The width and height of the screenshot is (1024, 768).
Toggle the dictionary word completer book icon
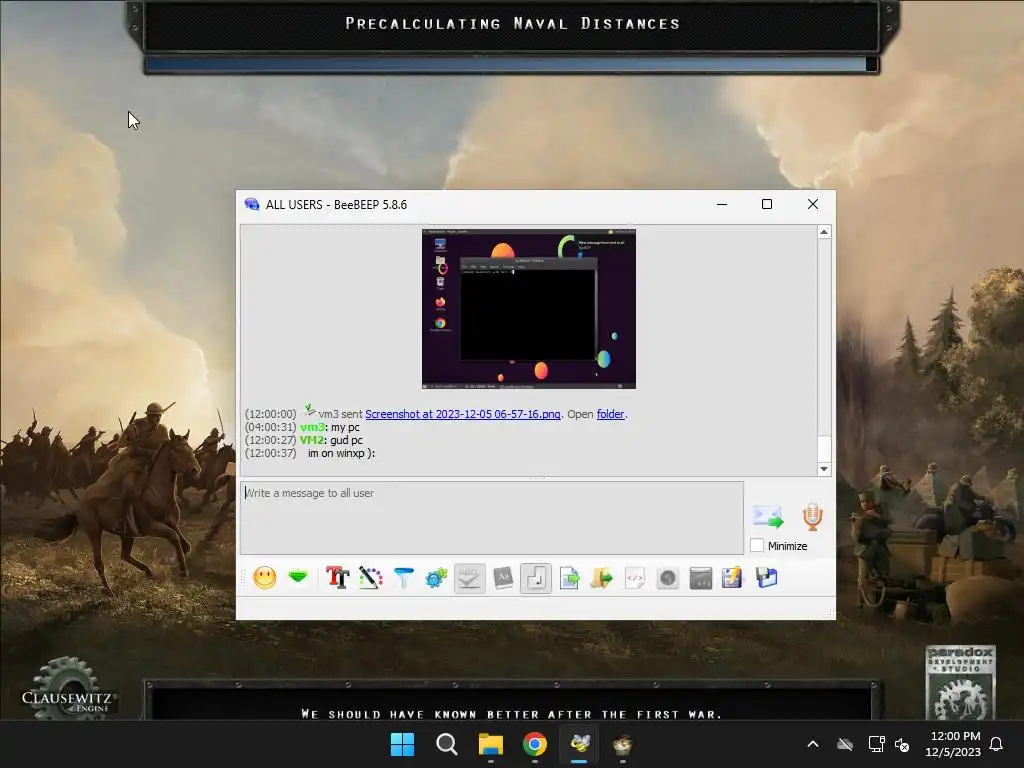[x=503, y=578]
